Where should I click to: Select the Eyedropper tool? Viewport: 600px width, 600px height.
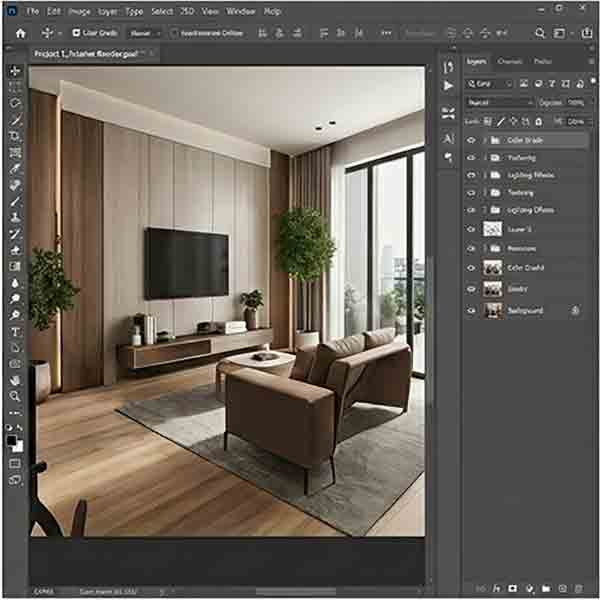15,169
